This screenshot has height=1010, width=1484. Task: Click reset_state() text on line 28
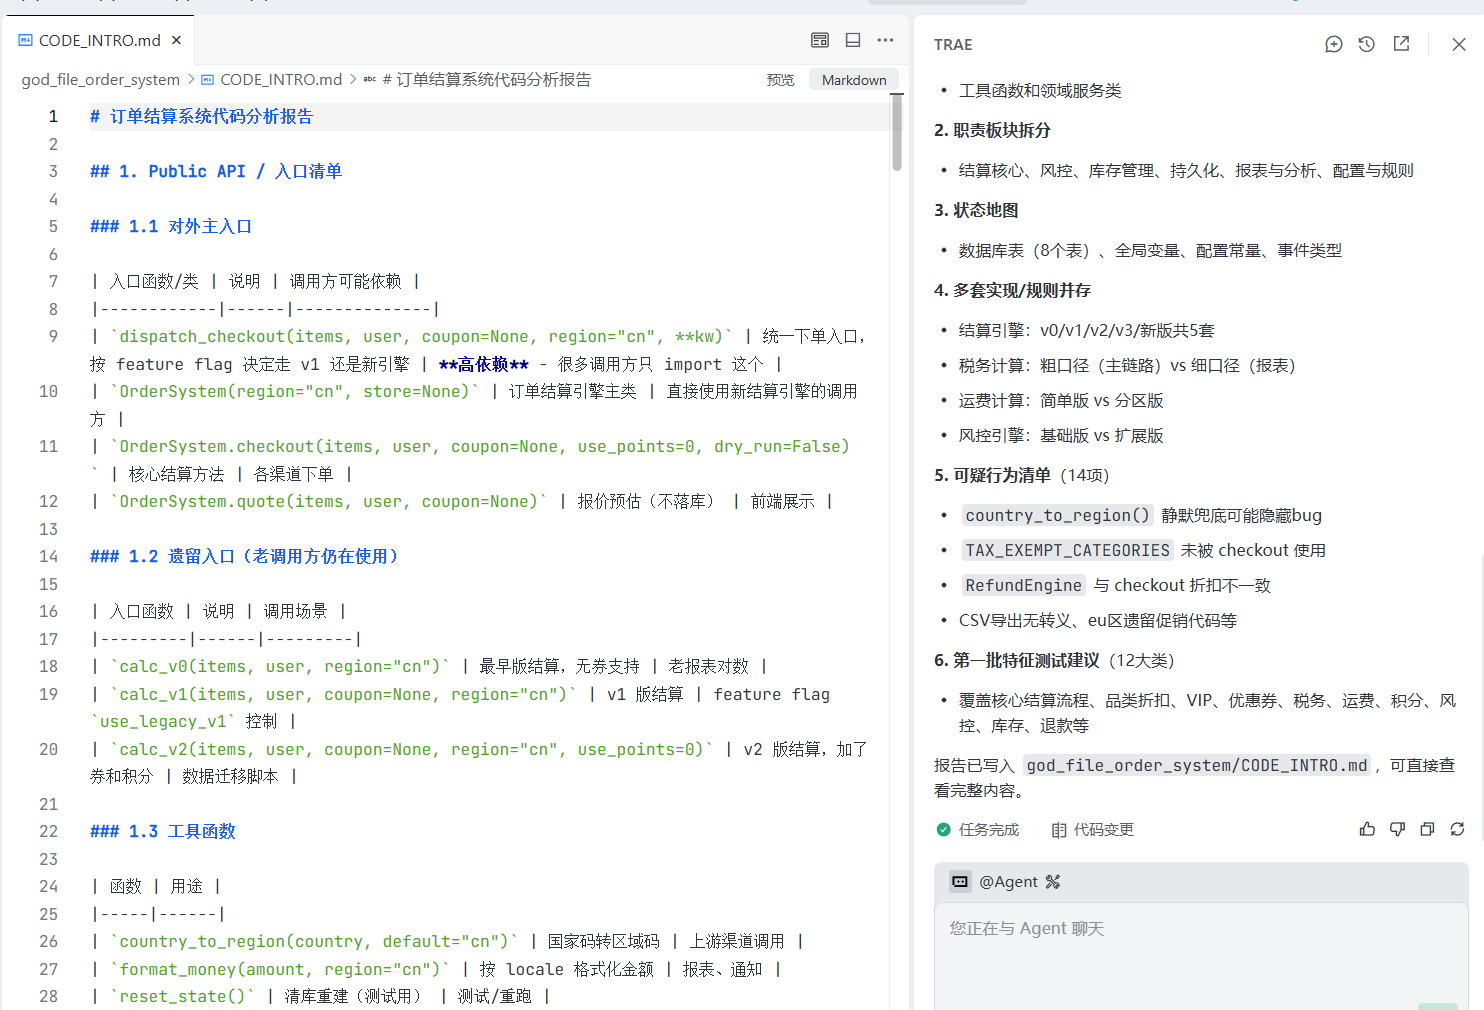183,996
